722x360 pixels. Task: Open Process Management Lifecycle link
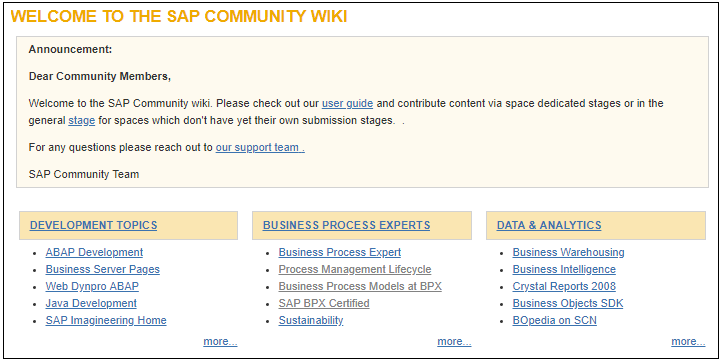point(355,269)
